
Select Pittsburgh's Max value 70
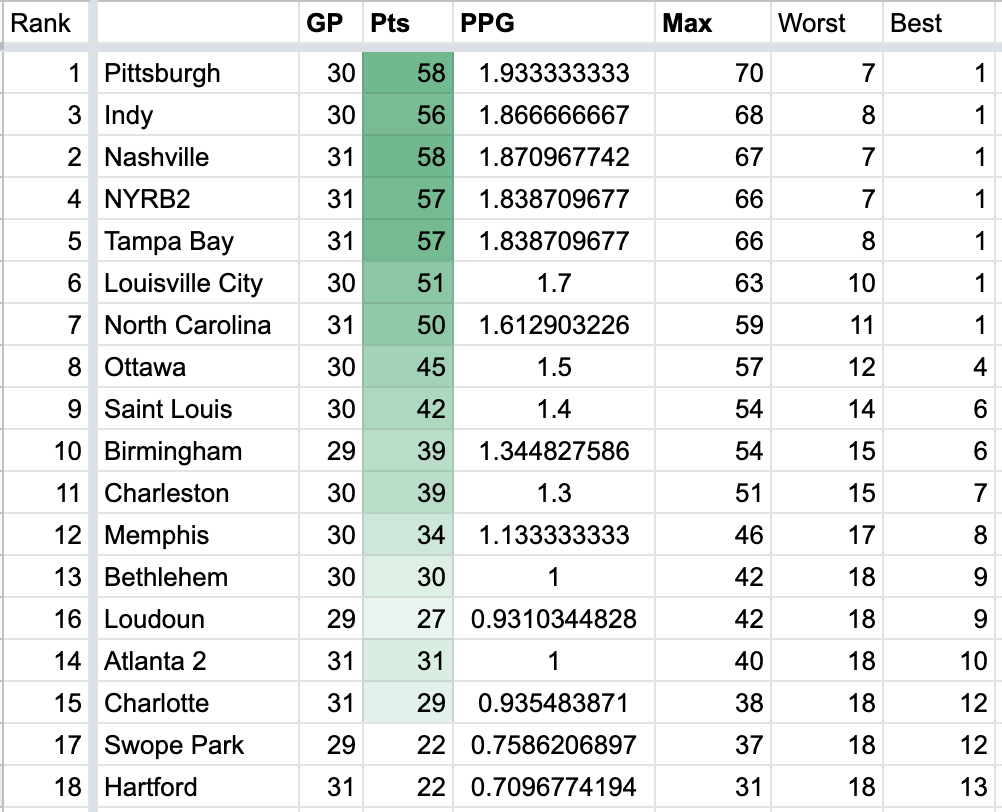[x=713, y=73]
